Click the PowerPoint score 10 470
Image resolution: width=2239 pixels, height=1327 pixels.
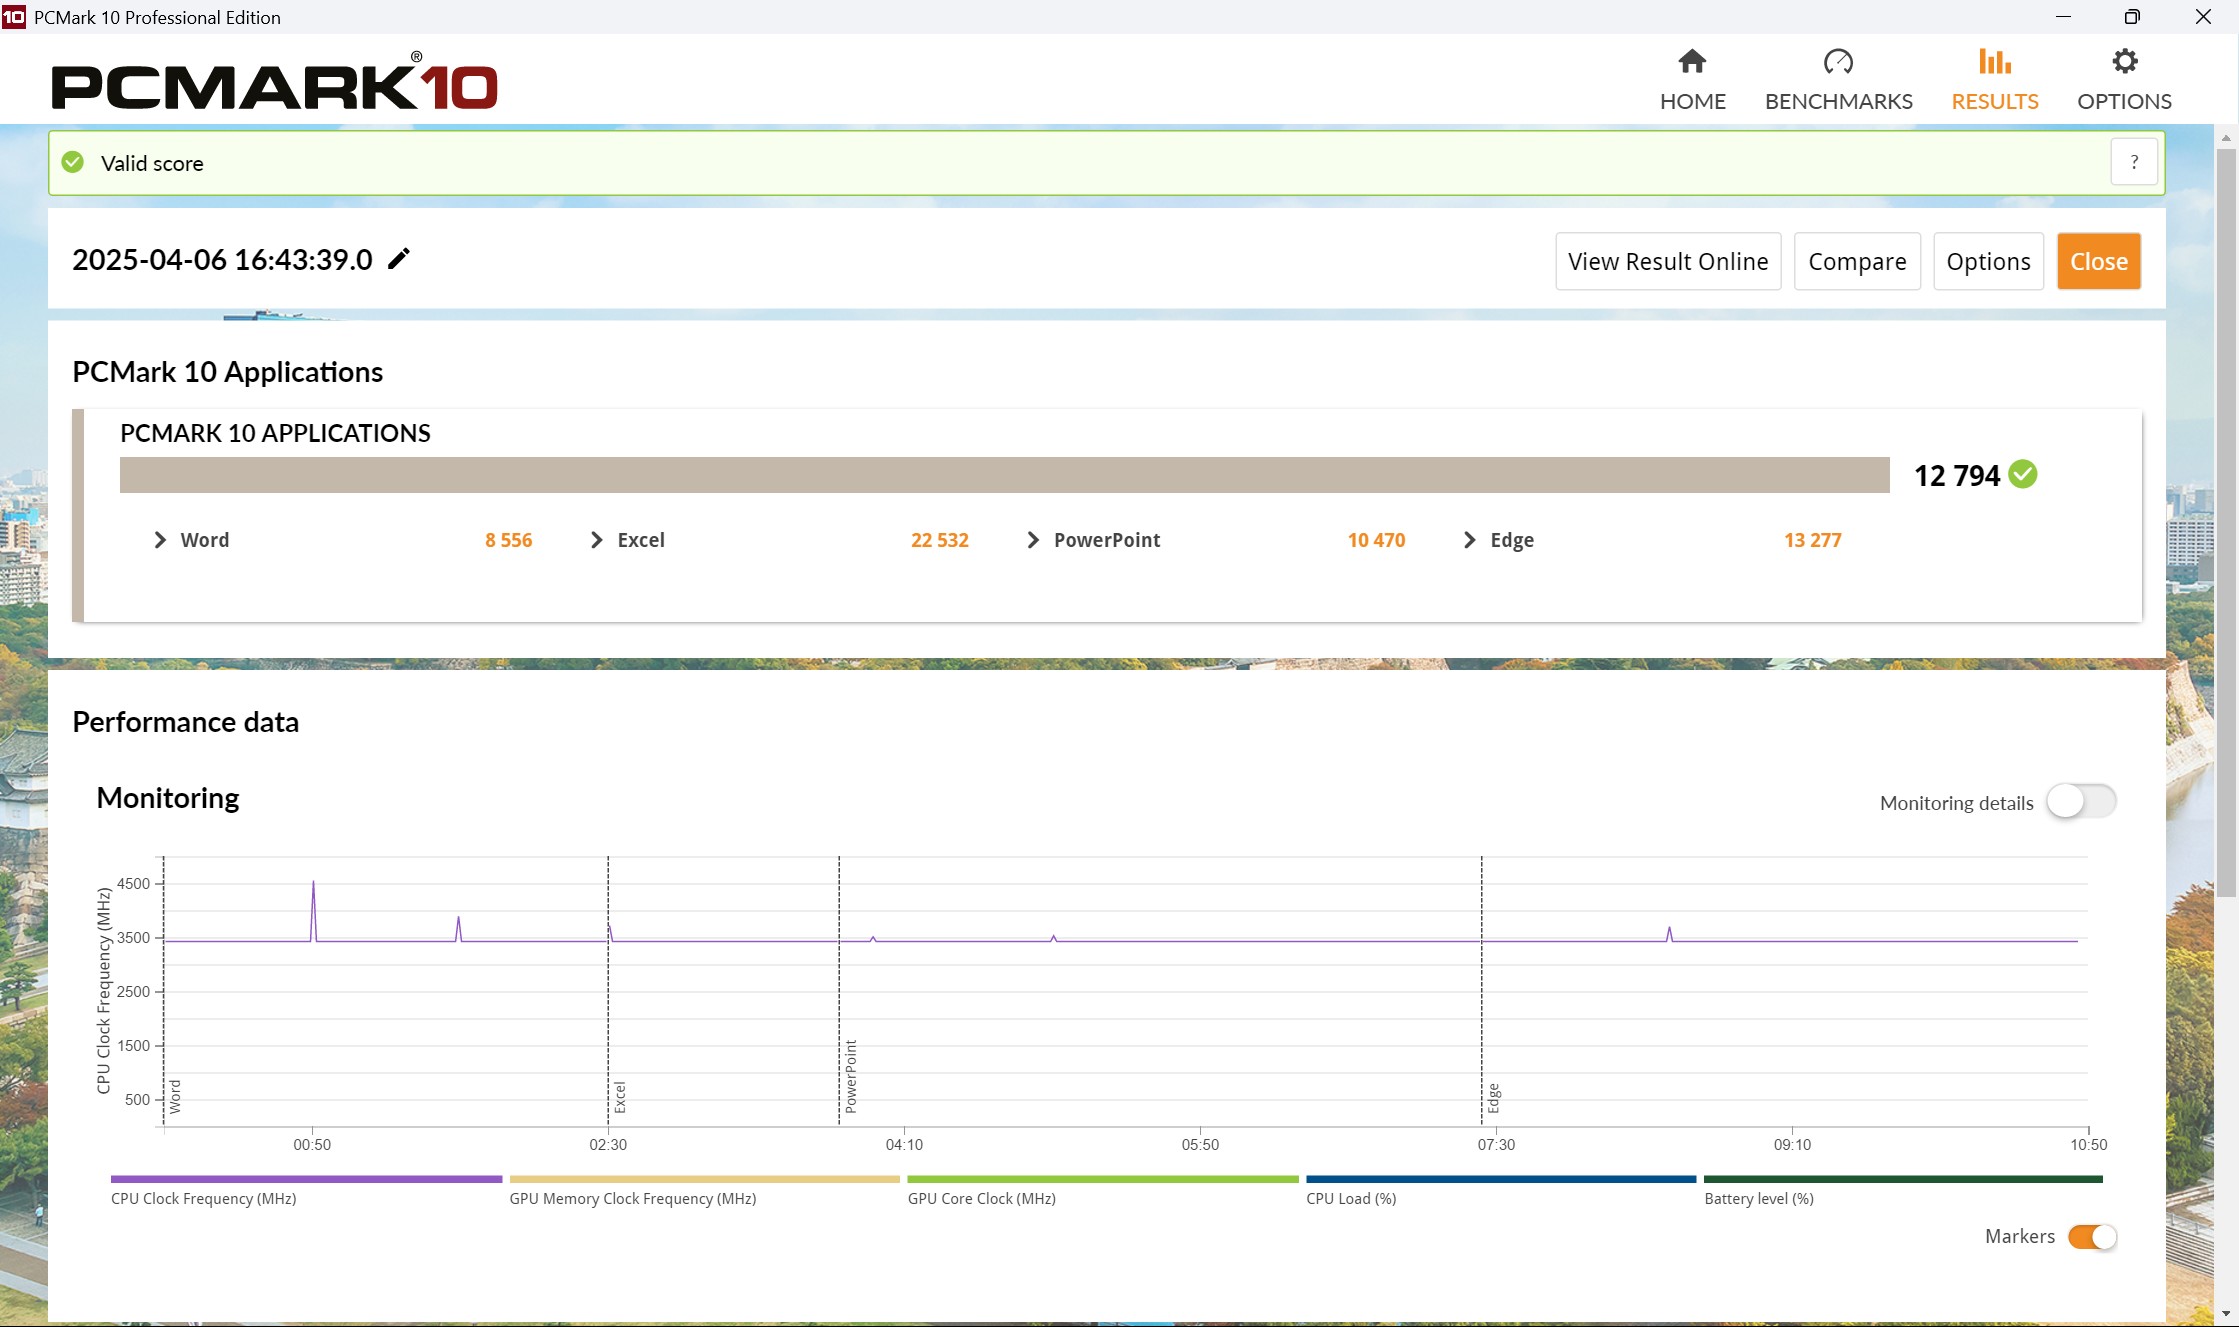pos(1377,540)
